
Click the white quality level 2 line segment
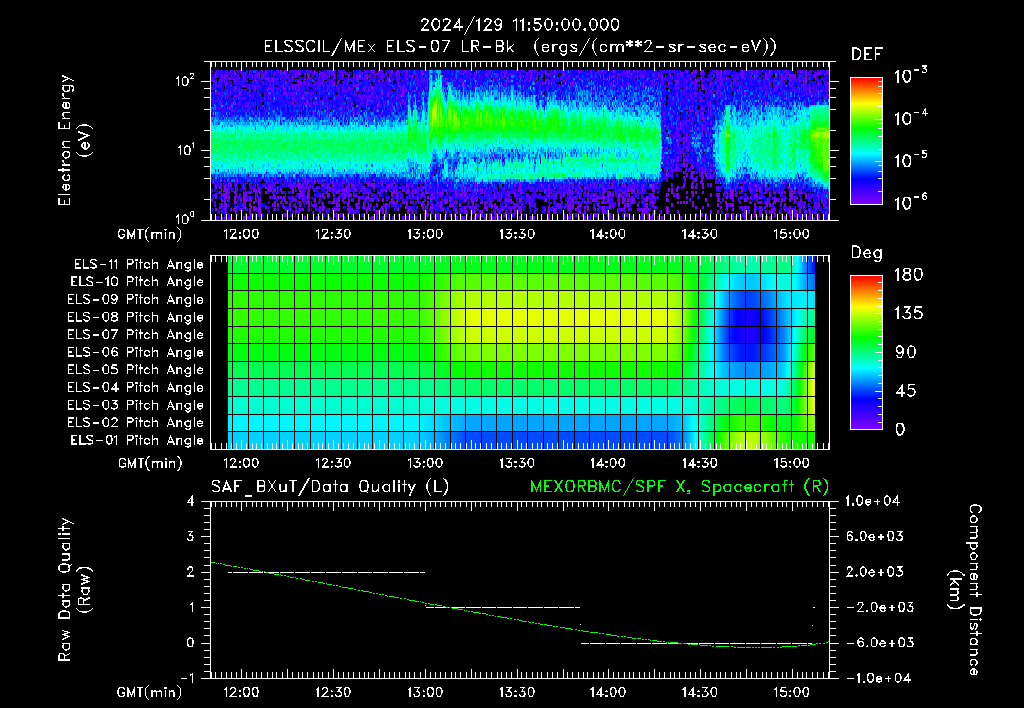(x=327, y=573)
